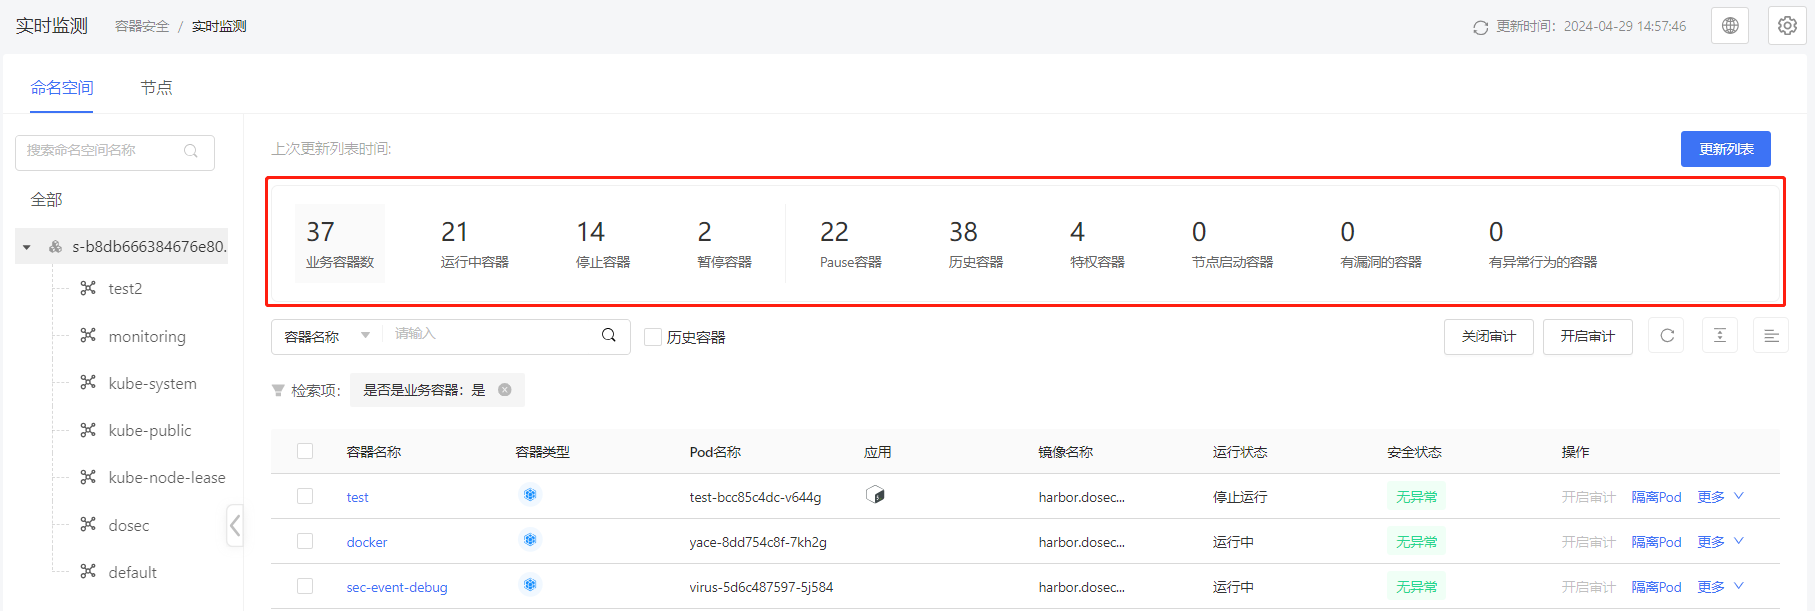Open the sec-event-debug container link
The width and height of the screenshot is (1815, 611).
click(397, 587)
